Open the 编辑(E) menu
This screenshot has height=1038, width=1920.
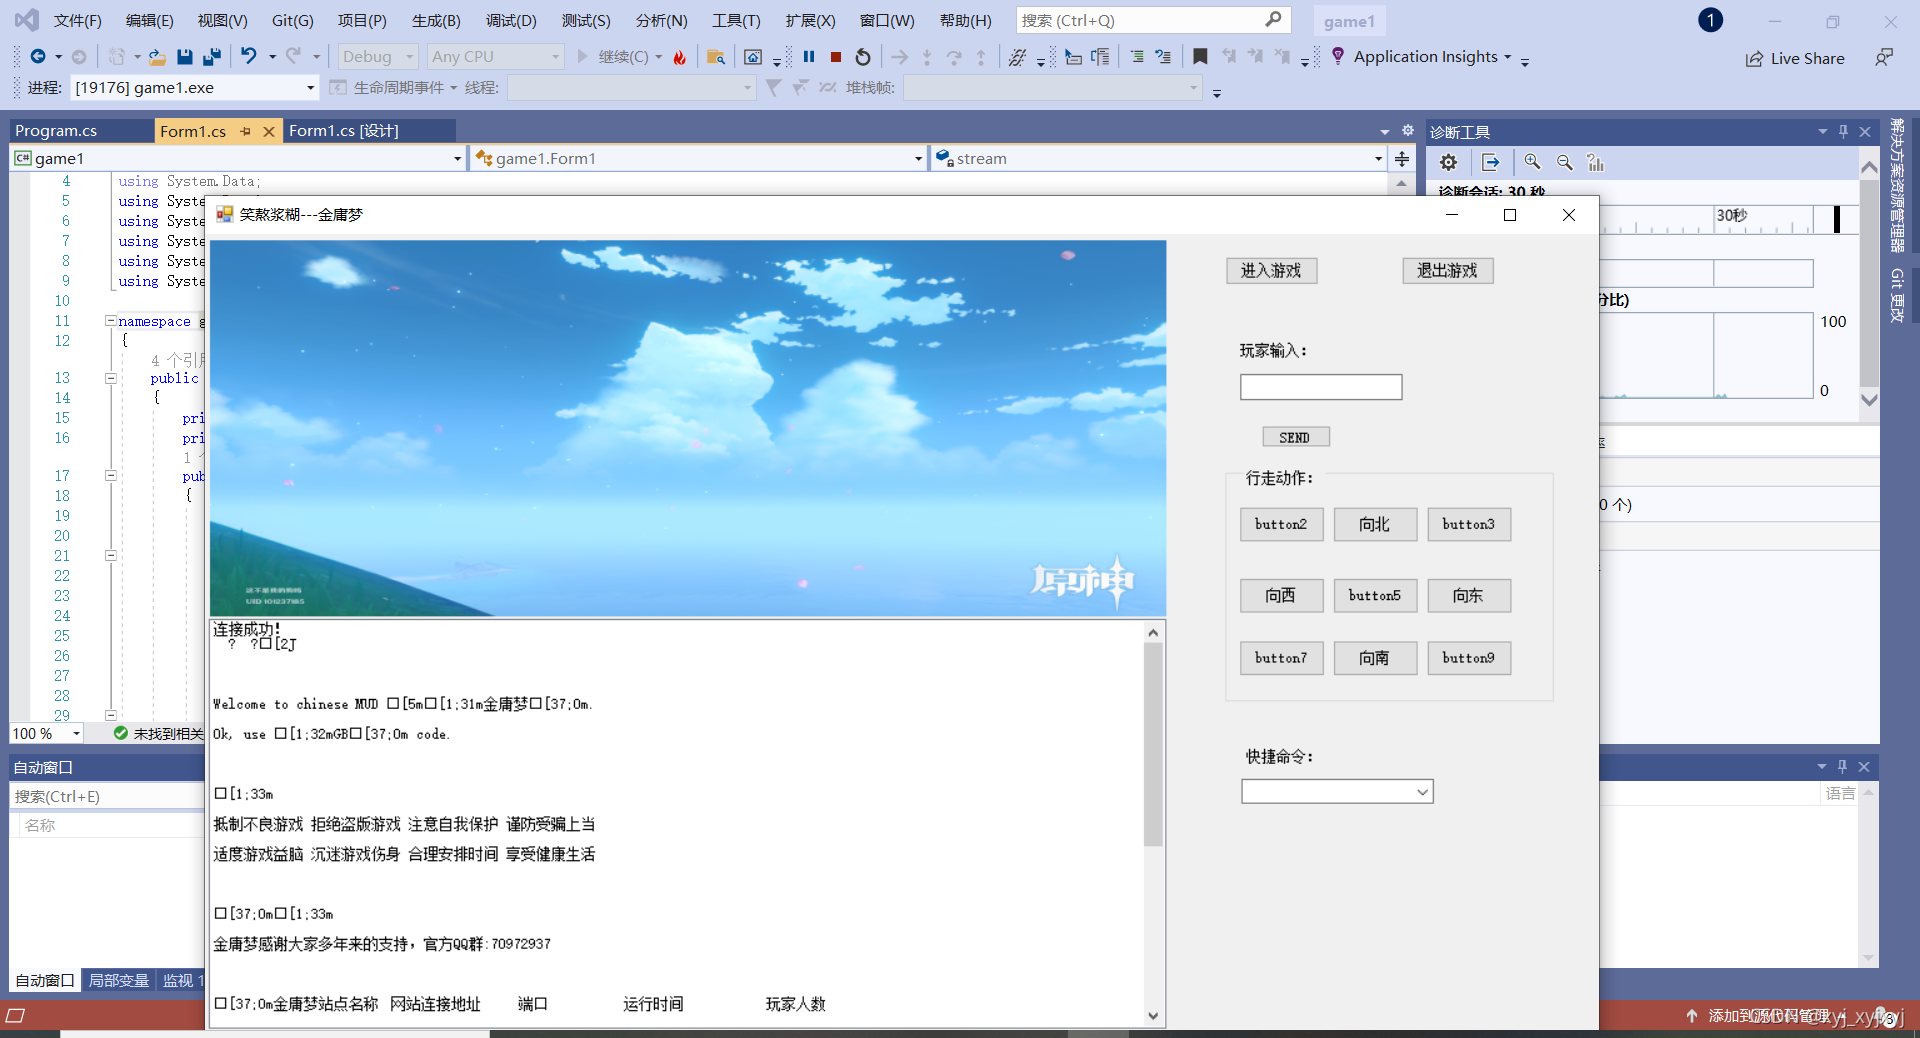(149, 20)
